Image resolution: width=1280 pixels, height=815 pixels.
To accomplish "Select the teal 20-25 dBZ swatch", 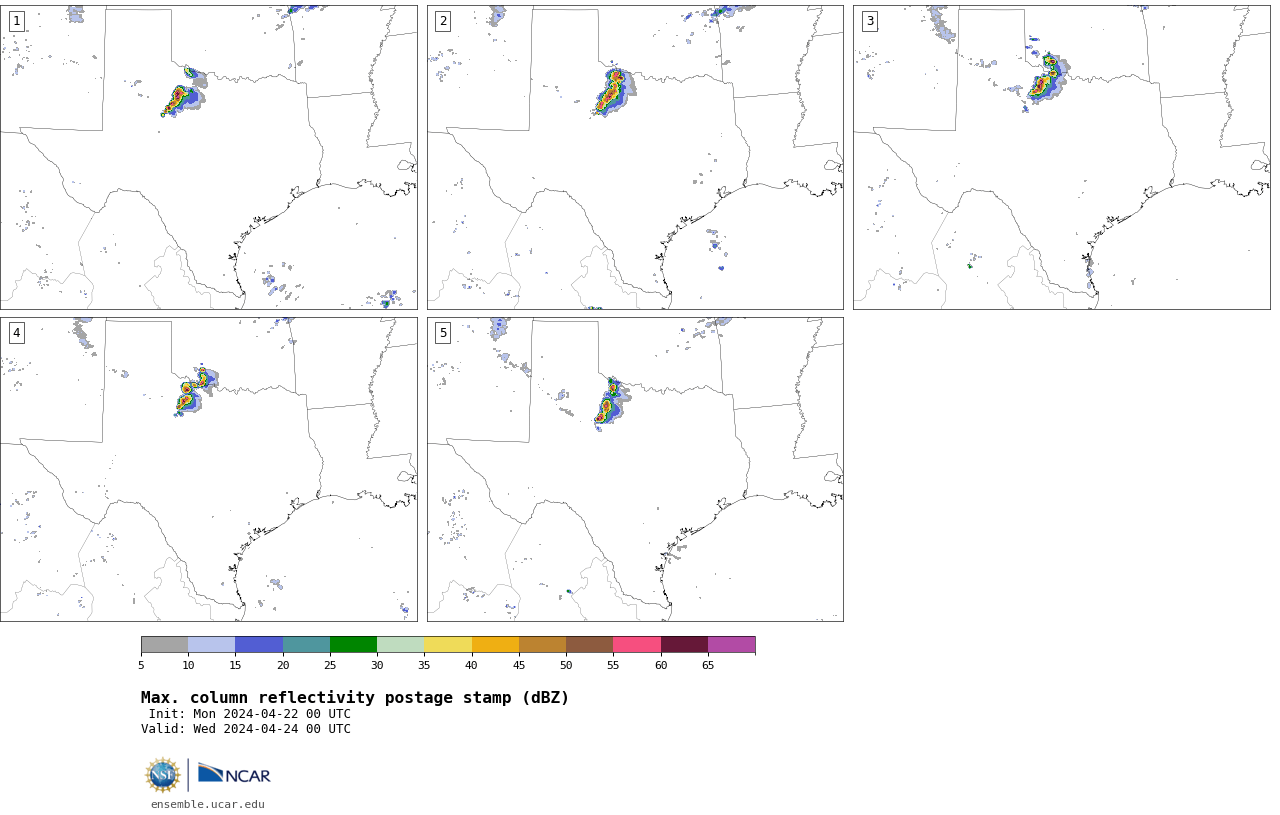I will 306,644.
